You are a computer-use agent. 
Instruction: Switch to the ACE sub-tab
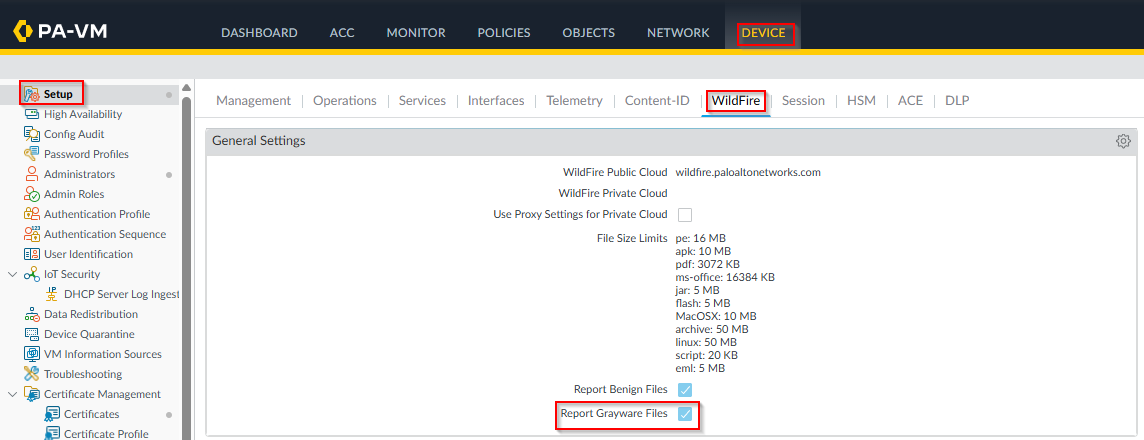point(910,101)
